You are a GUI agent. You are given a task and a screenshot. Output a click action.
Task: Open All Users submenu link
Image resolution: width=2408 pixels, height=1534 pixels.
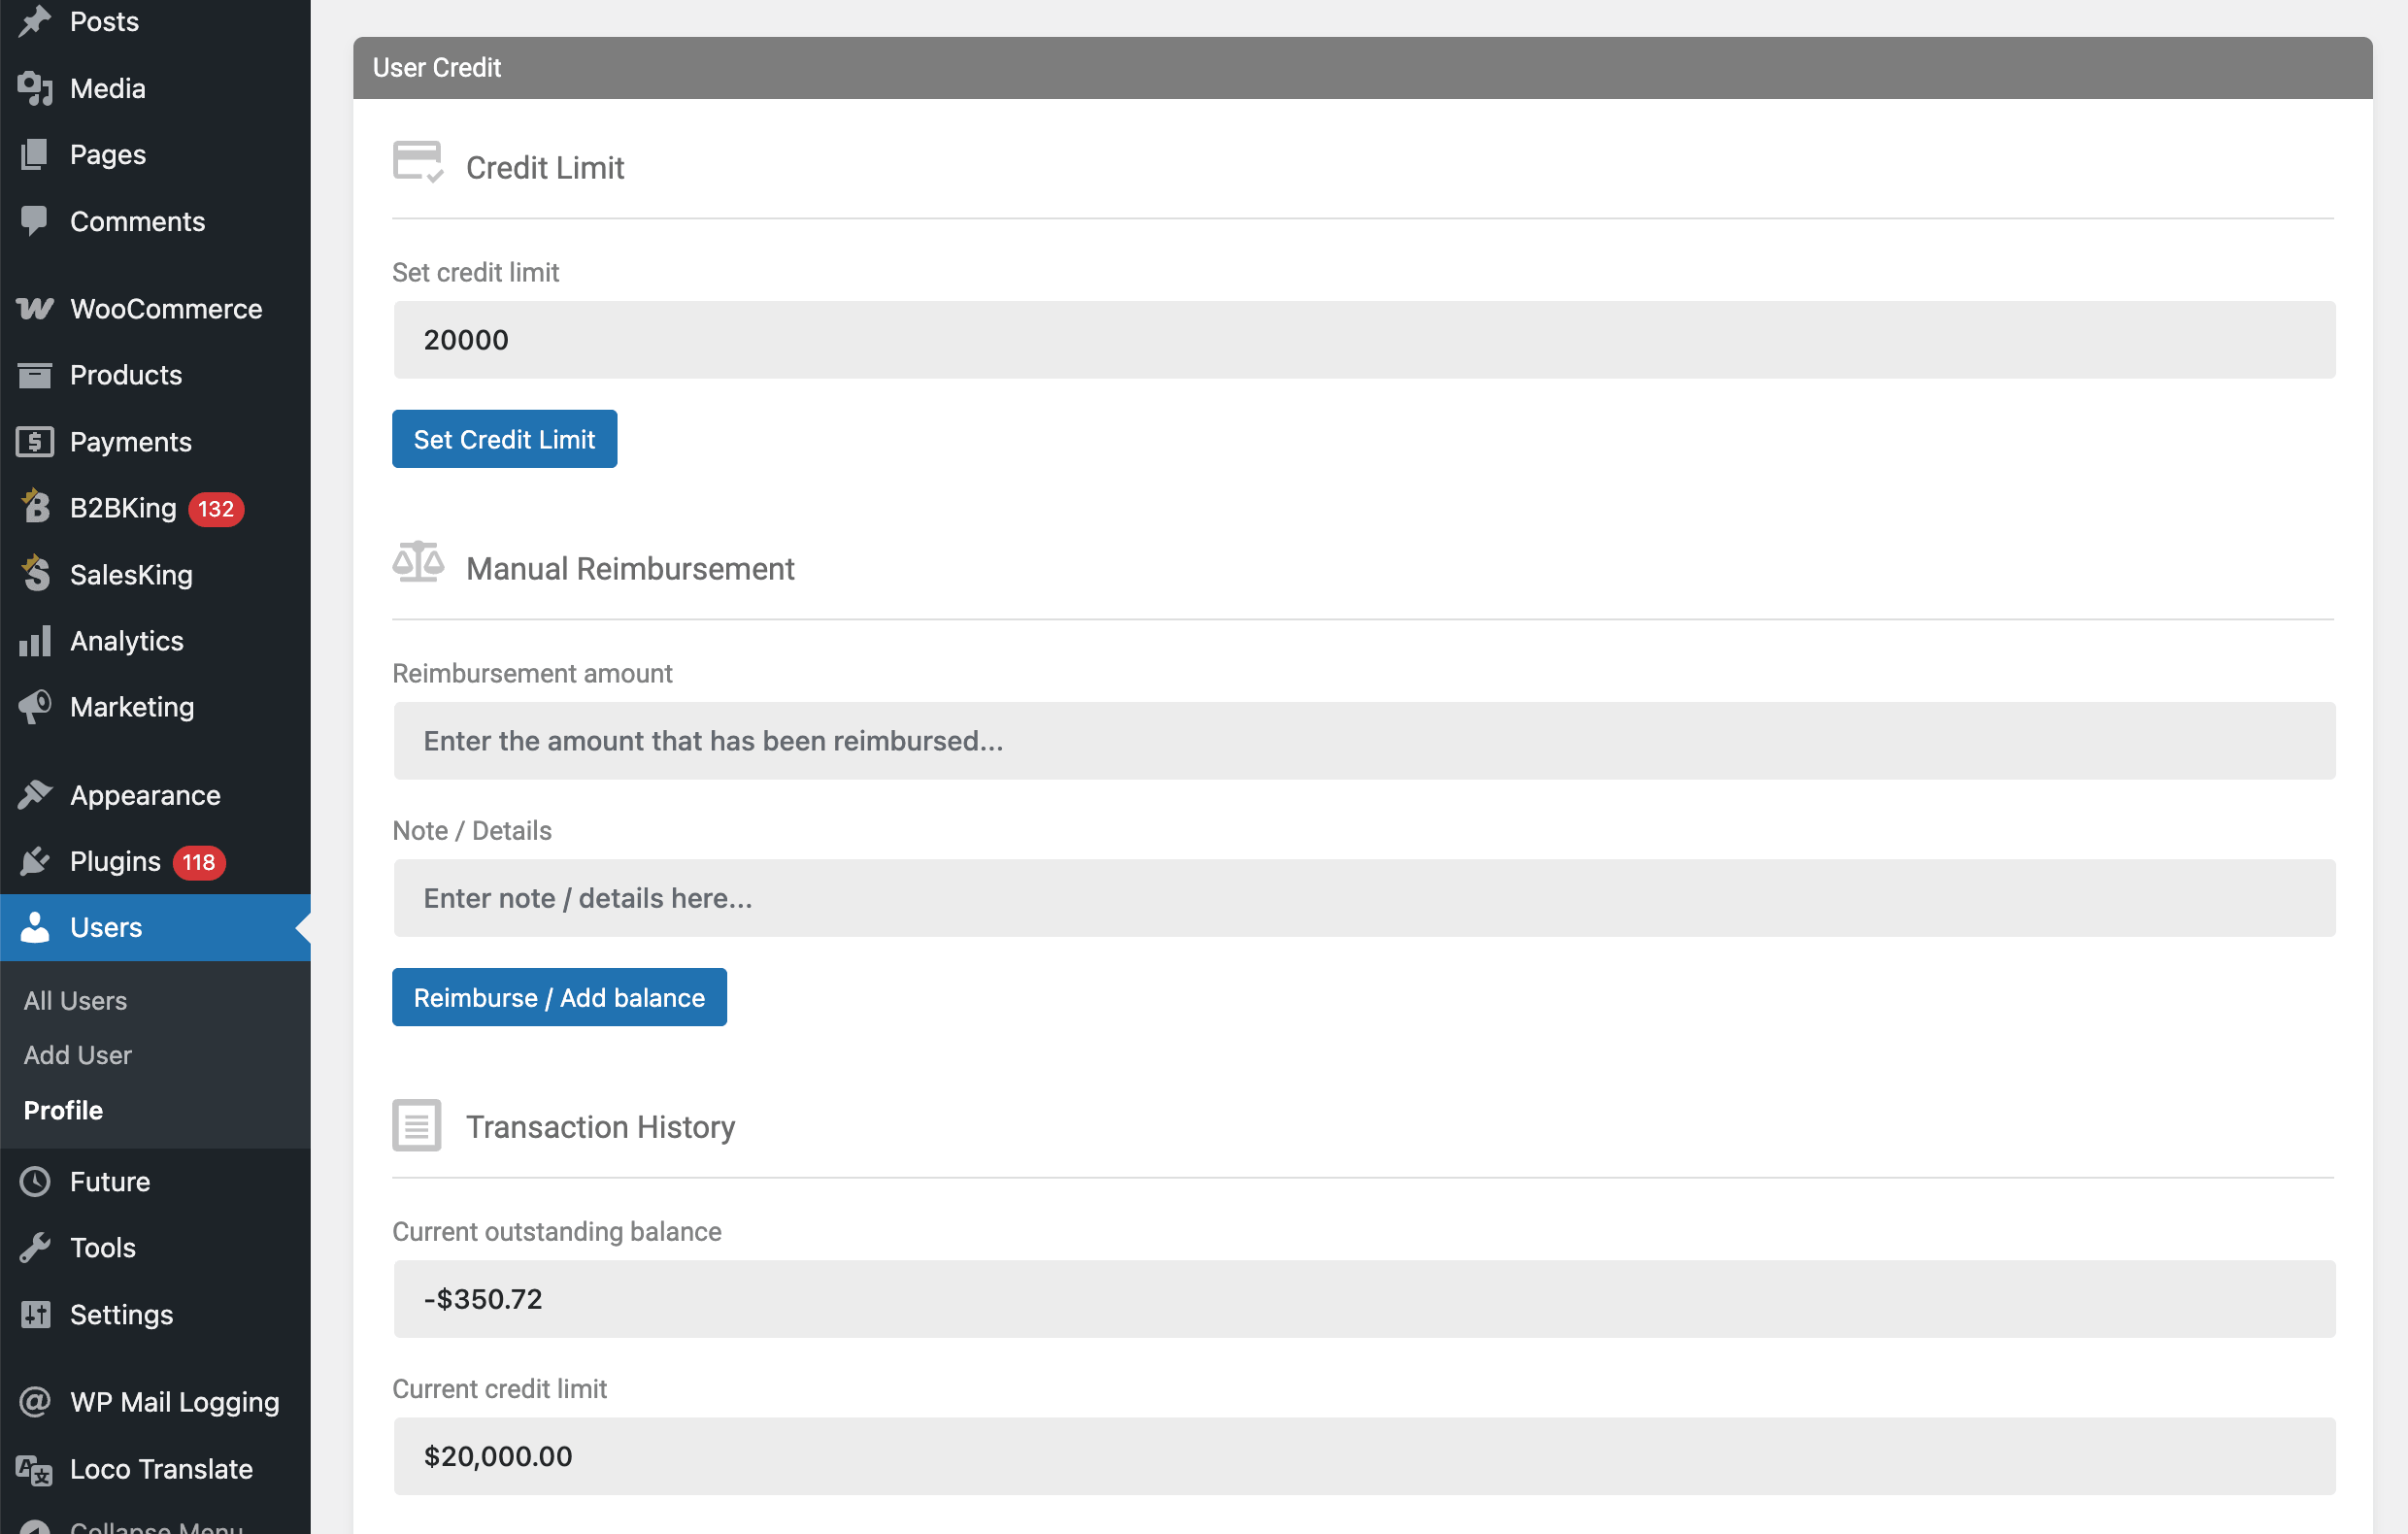[x=75, y=1000]
